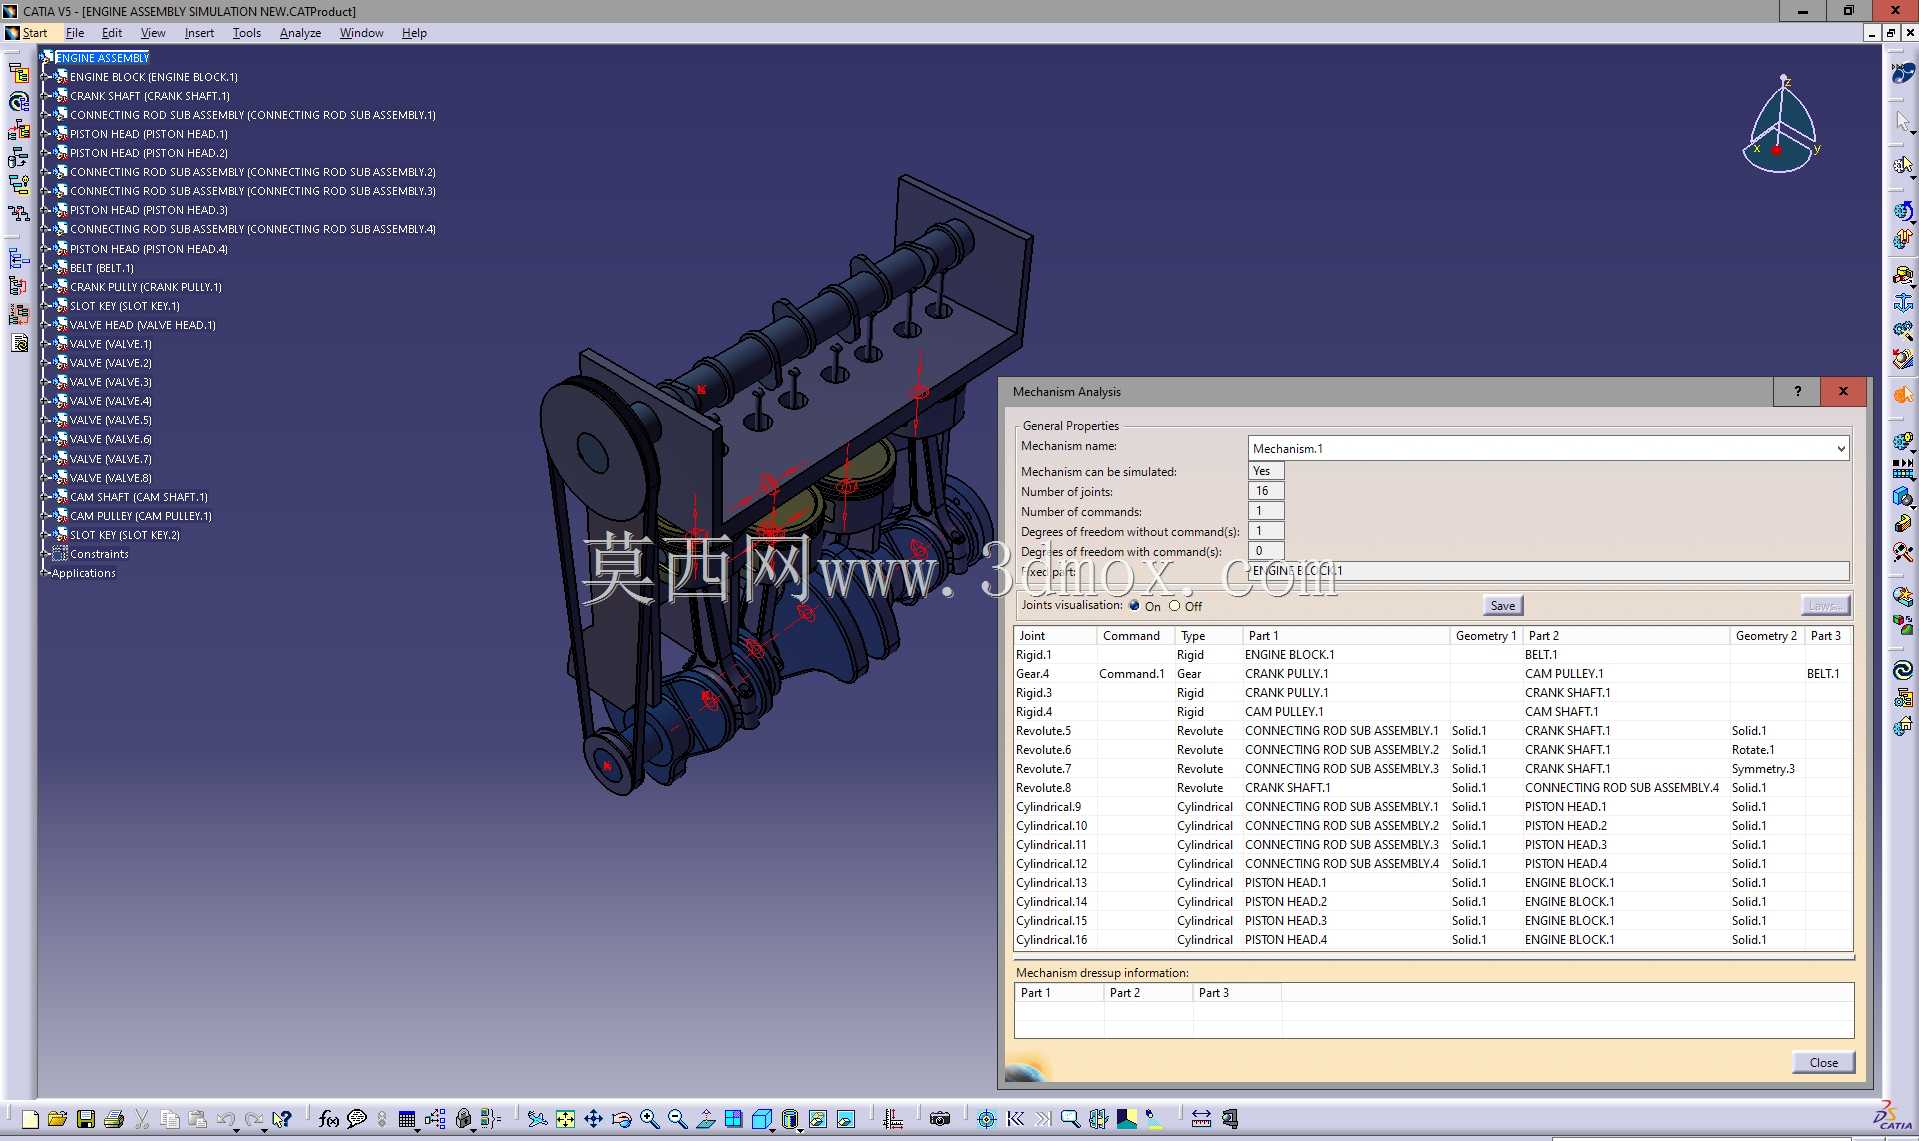This screenshot has width=1919, height=1141.
Task: Select the Gear.4 joint row
Action: pos(1433,674)
